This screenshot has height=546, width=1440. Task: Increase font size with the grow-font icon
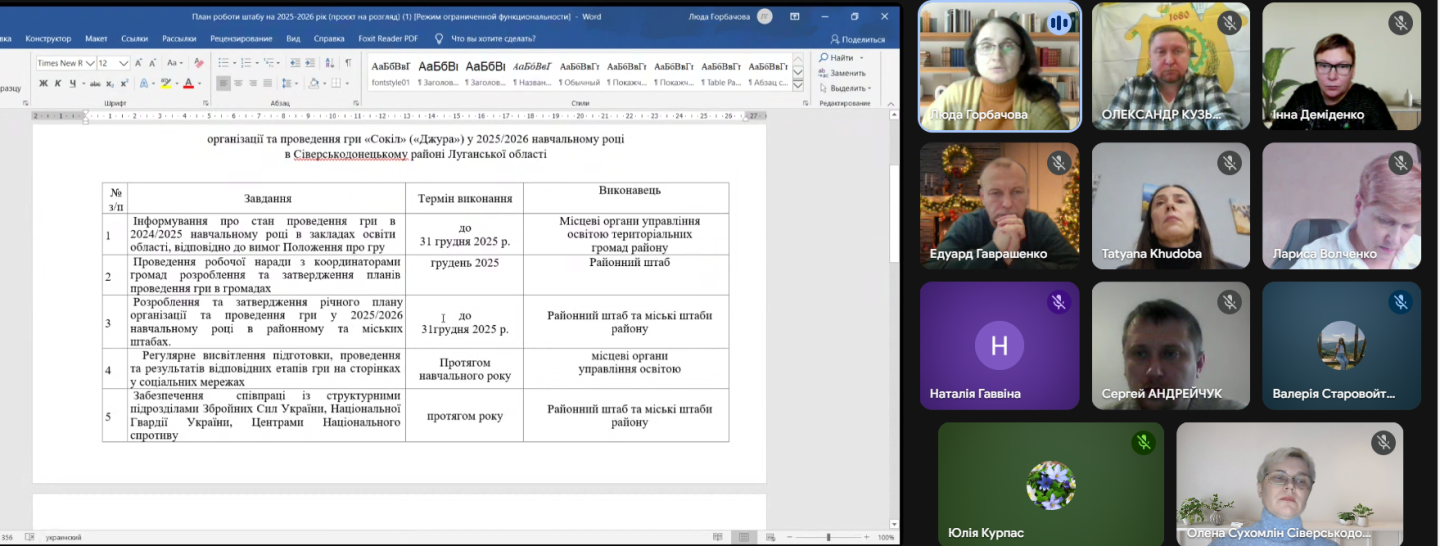[138, 63]
